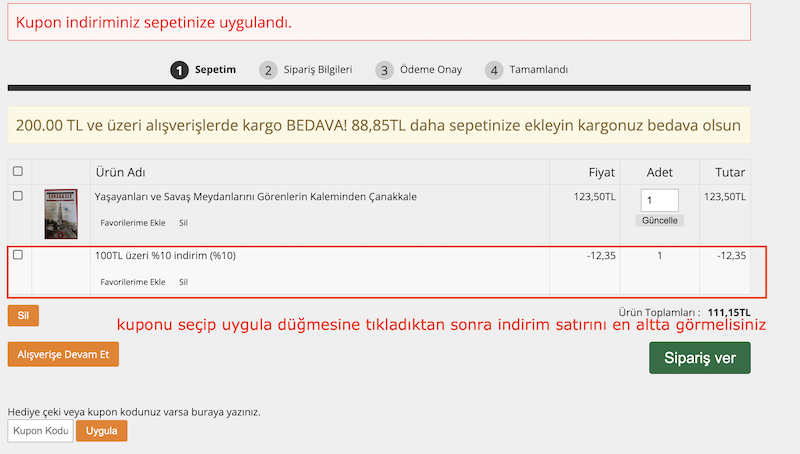Open the Çanakkale book product title
The width and height of the screenshot is (800, 454).
(256, 197)
